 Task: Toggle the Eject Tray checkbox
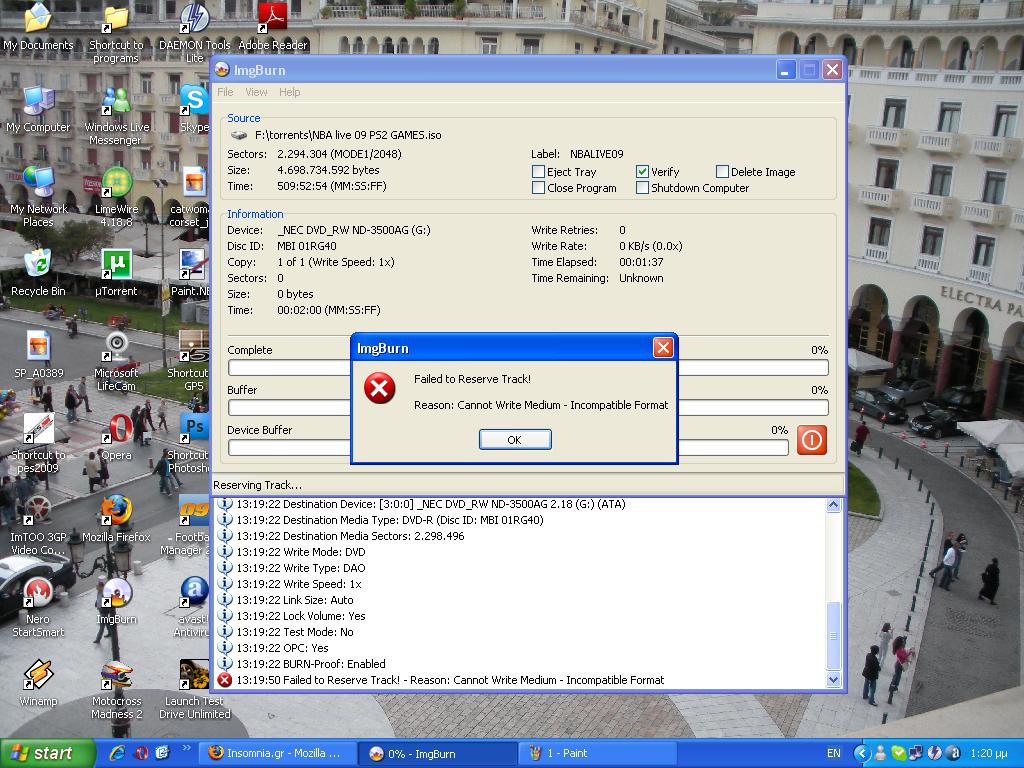pos(538,172)
